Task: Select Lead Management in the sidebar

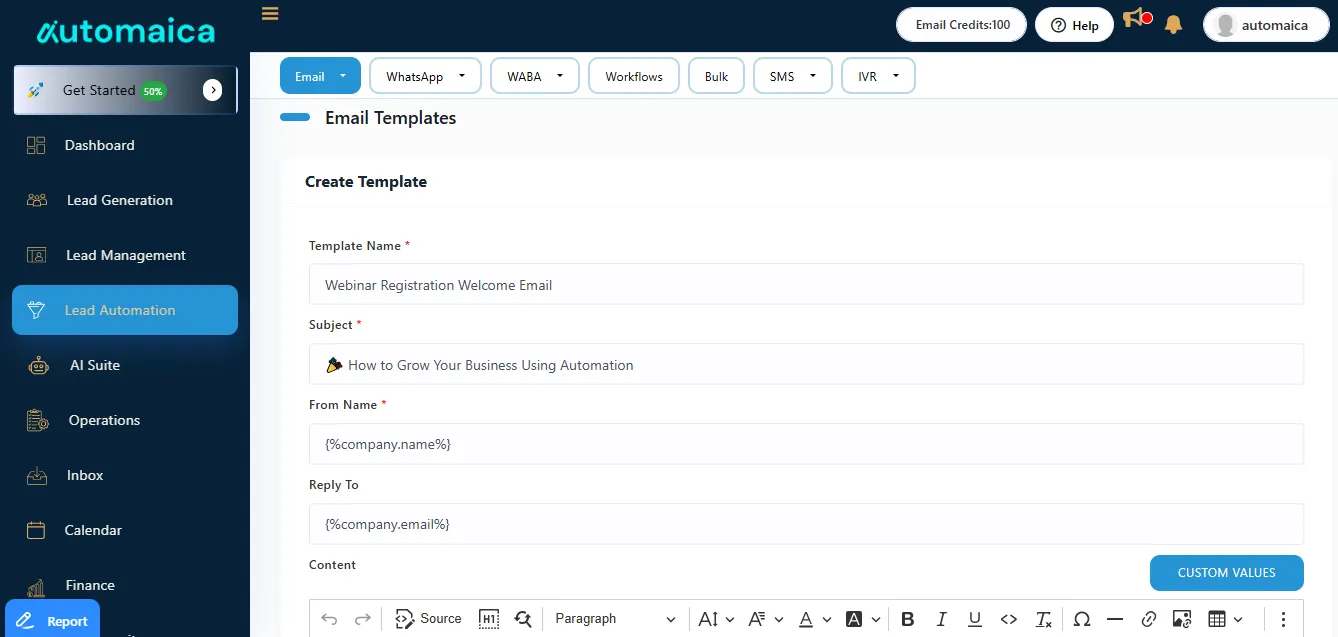Action: pos(125,255)
